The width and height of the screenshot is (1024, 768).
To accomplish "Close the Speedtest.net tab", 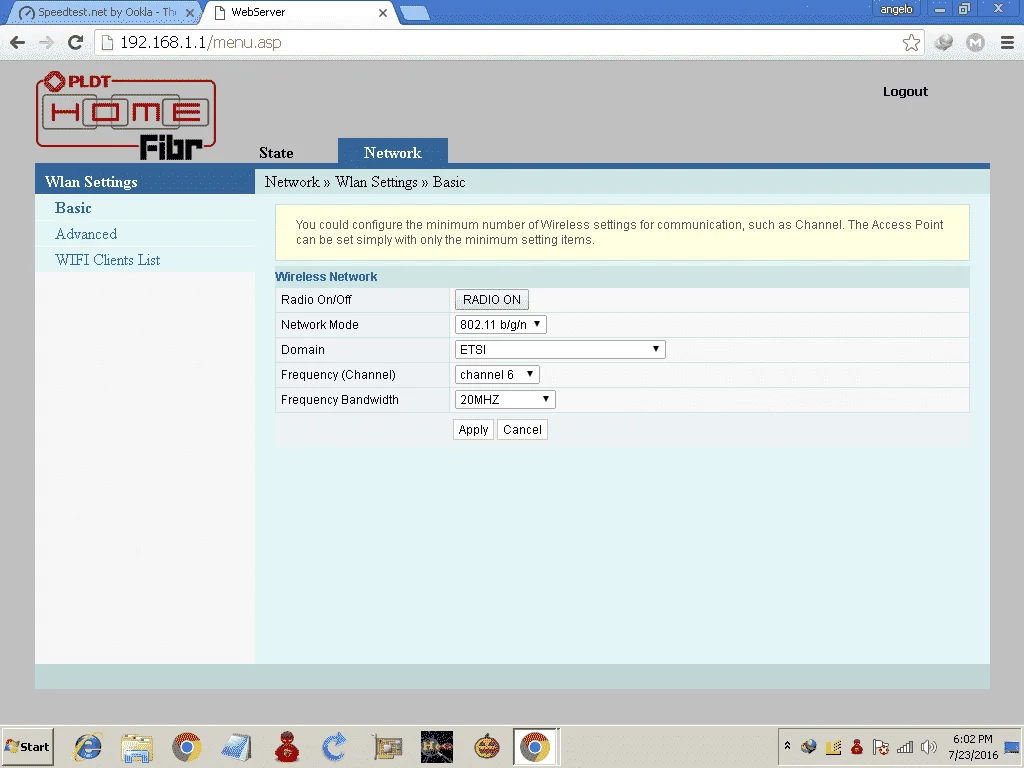I will pyautogui.click(x=190, y=12).
